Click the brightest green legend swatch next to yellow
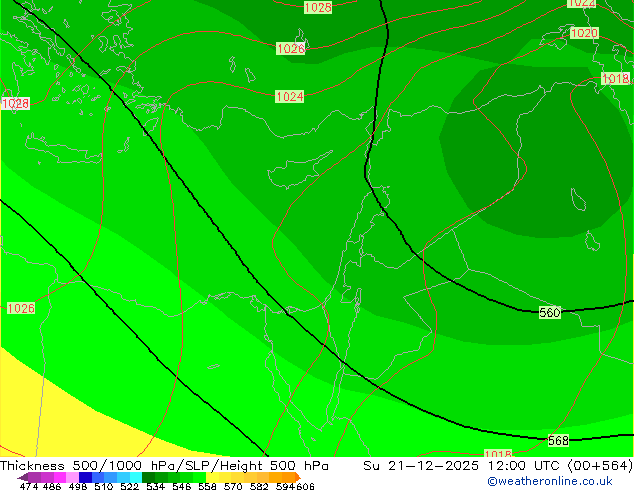Screen dimensions: 634x490 click(x=200, y=477)
